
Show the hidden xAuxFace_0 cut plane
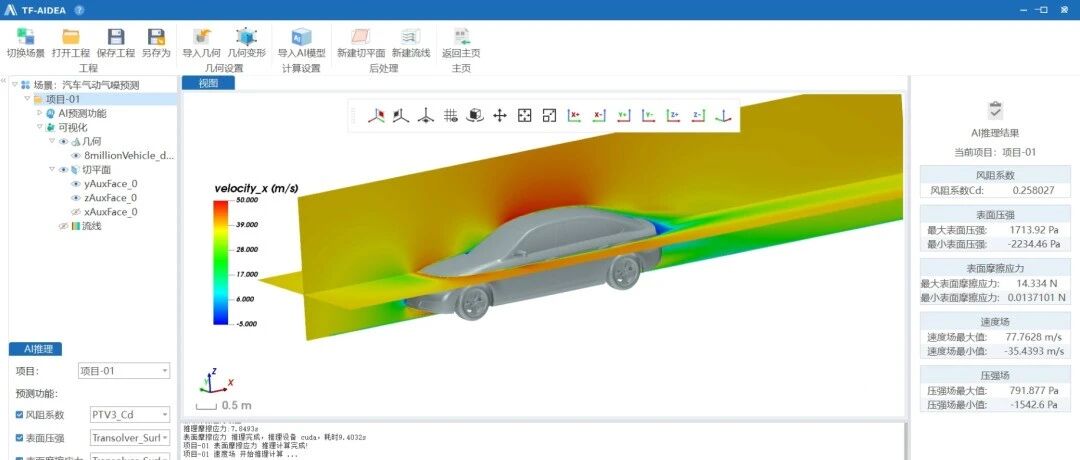(76, 212)
